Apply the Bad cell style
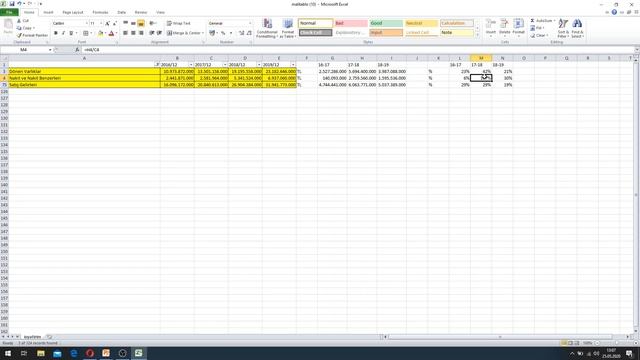 click(x=351, y=23)
